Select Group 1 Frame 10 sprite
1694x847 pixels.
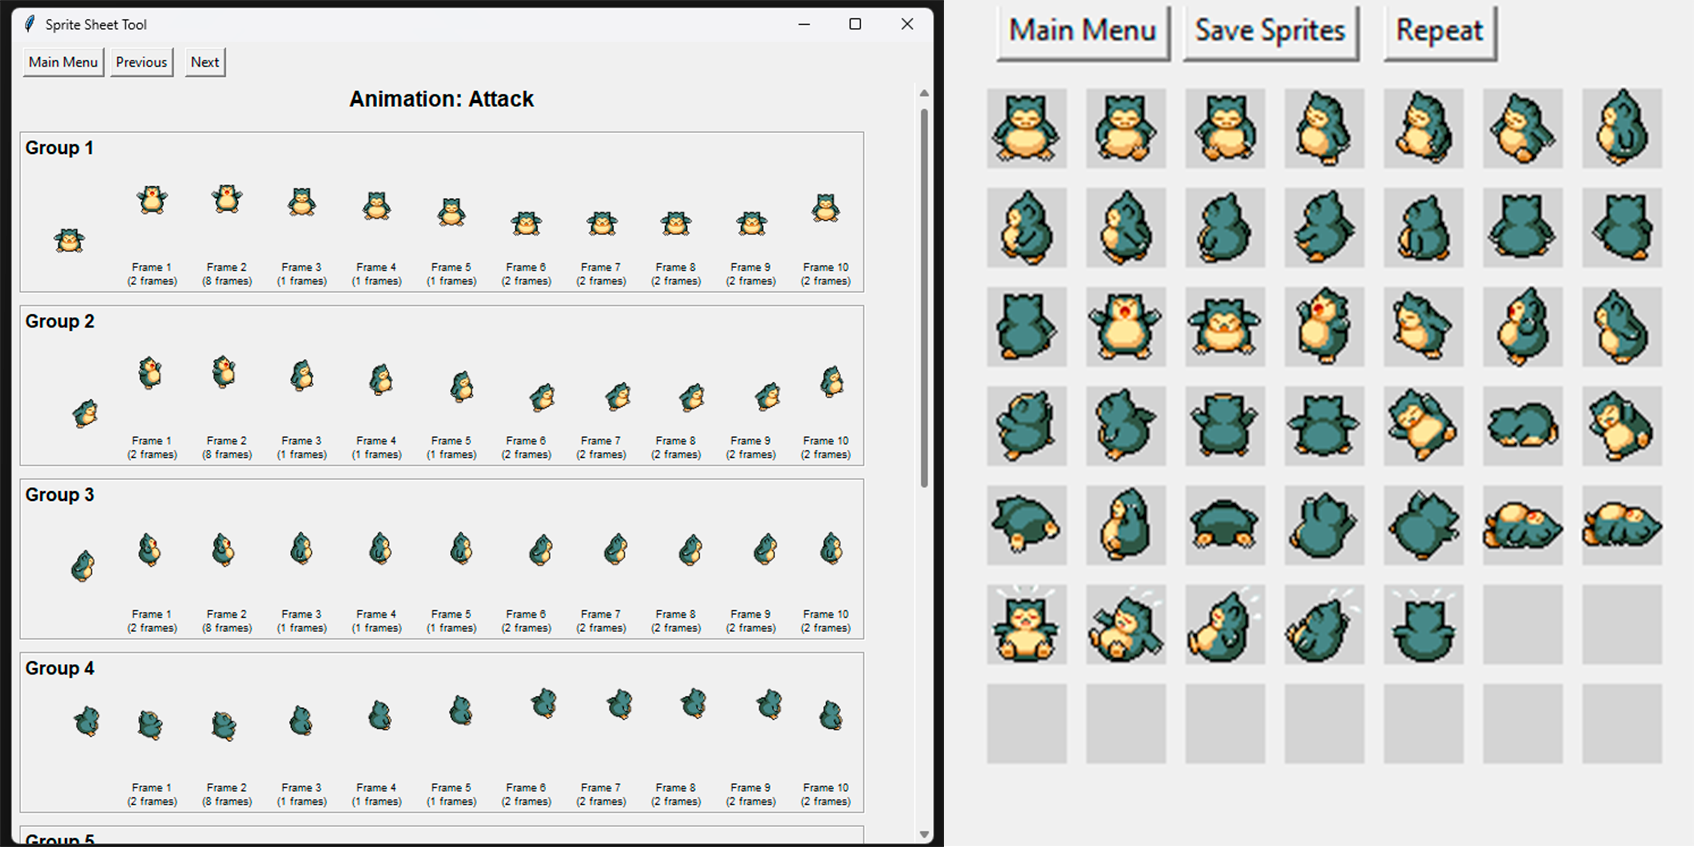click(x=825, y=208)
